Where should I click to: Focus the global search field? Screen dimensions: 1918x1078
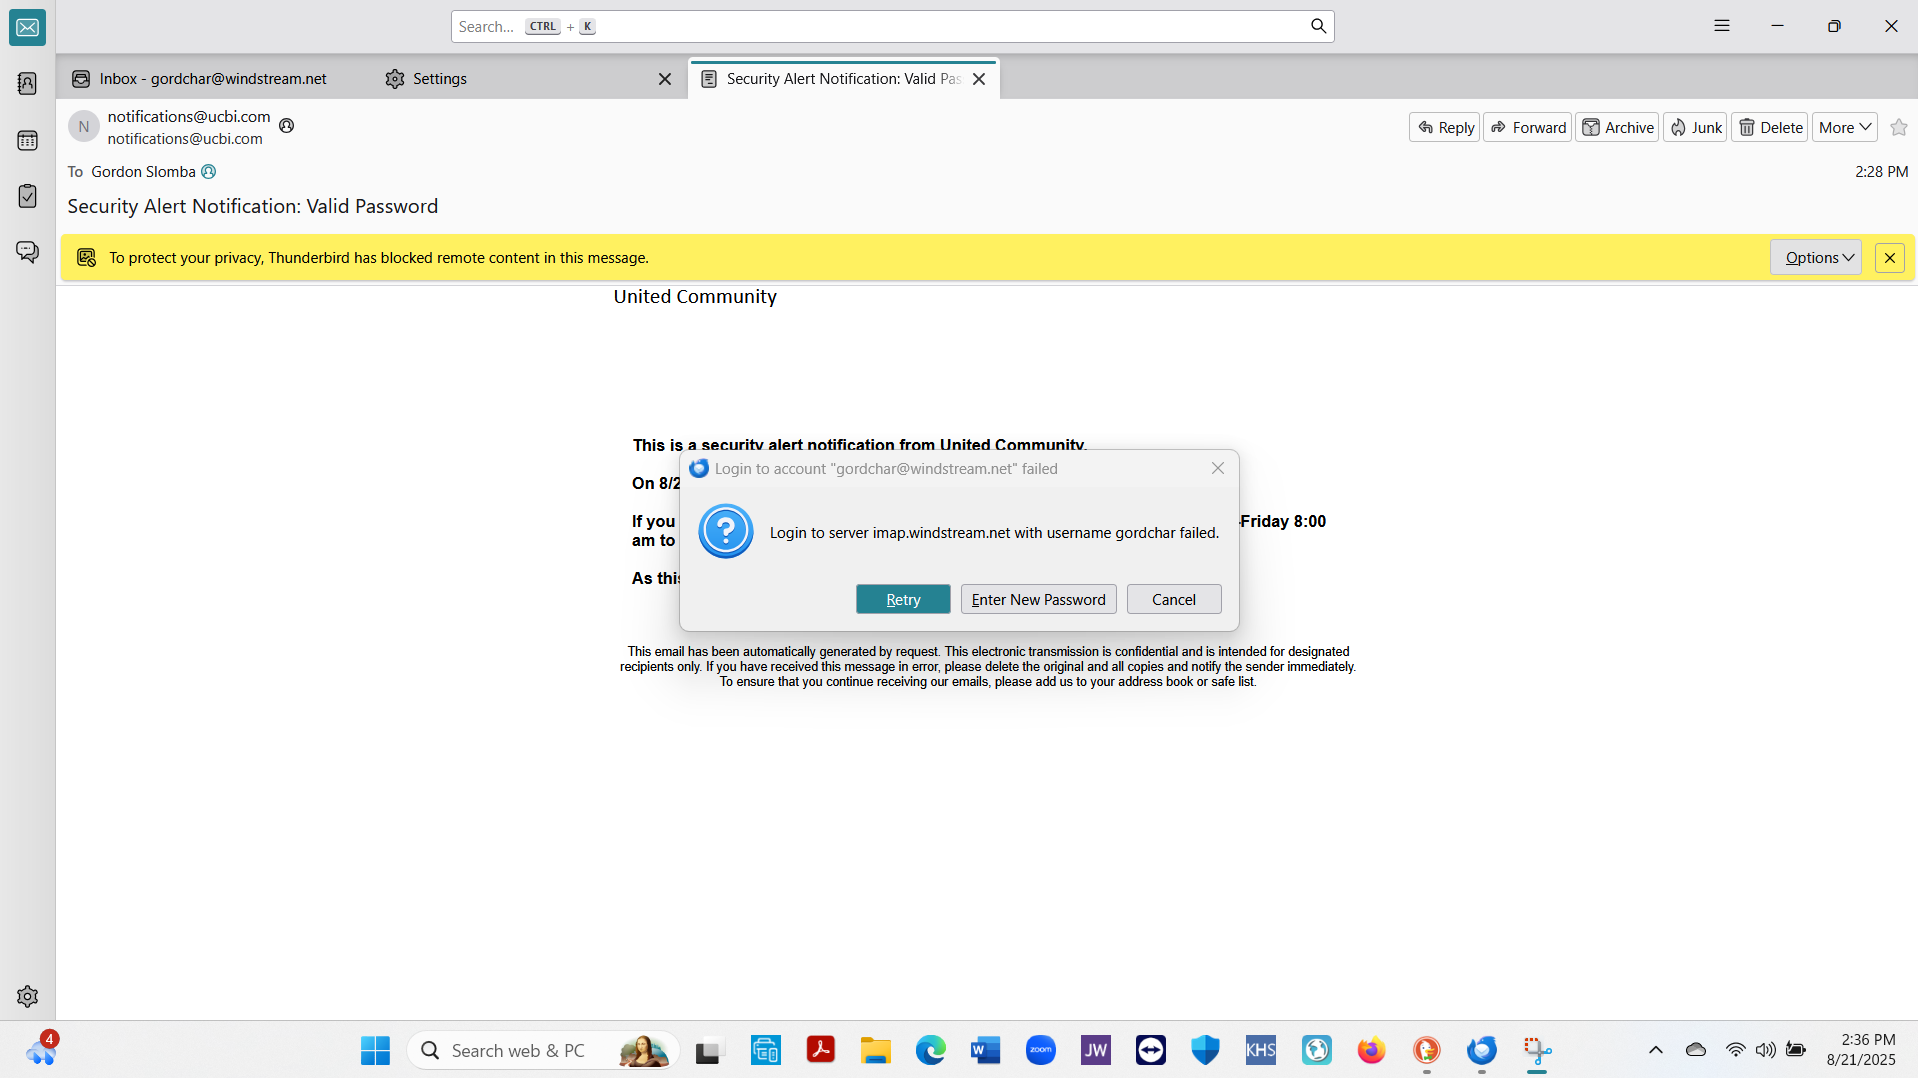point(892,27)
